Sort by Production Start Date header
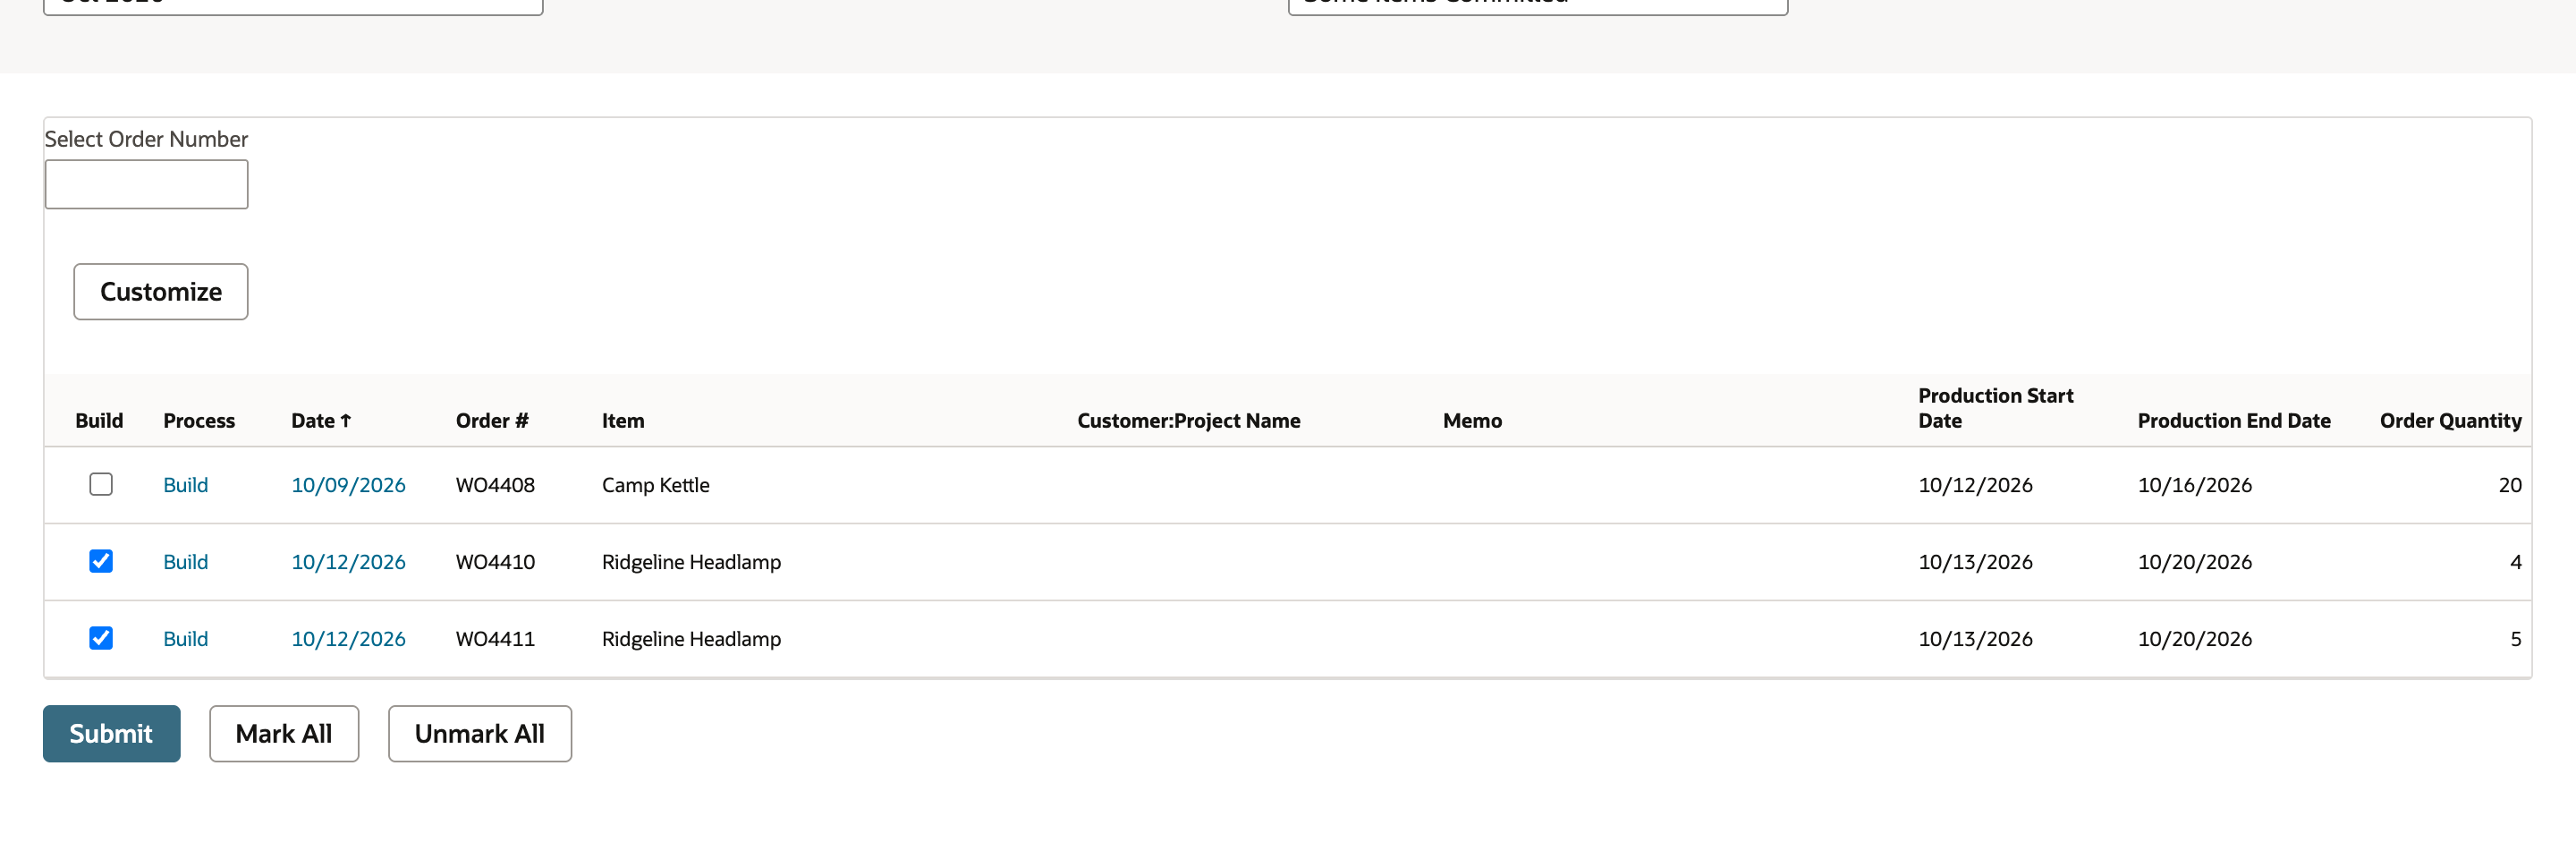 pyautogui.click(x=1995, y=408)
